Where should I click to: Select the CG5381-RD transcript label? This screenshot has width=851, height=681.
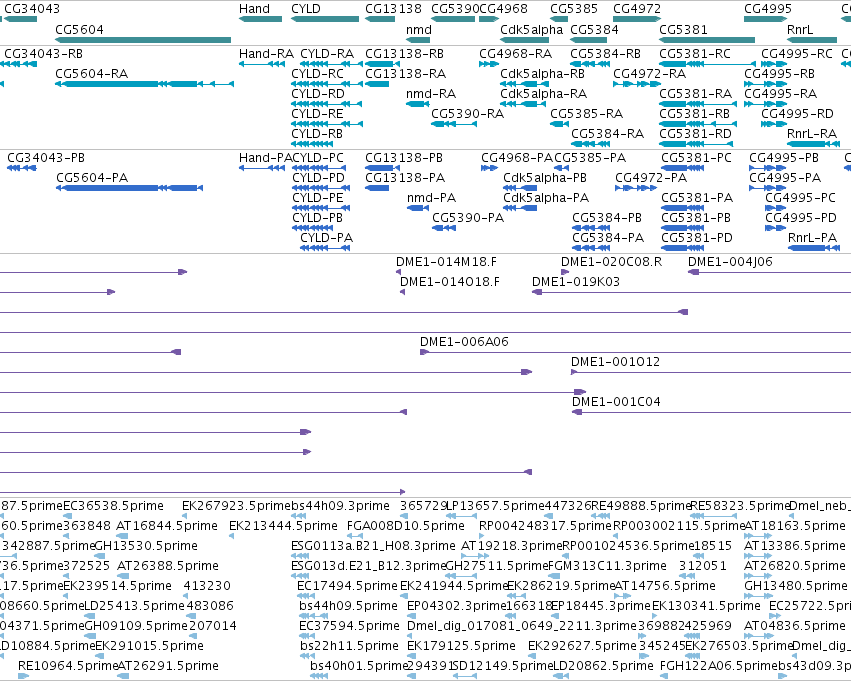(695, 133)
